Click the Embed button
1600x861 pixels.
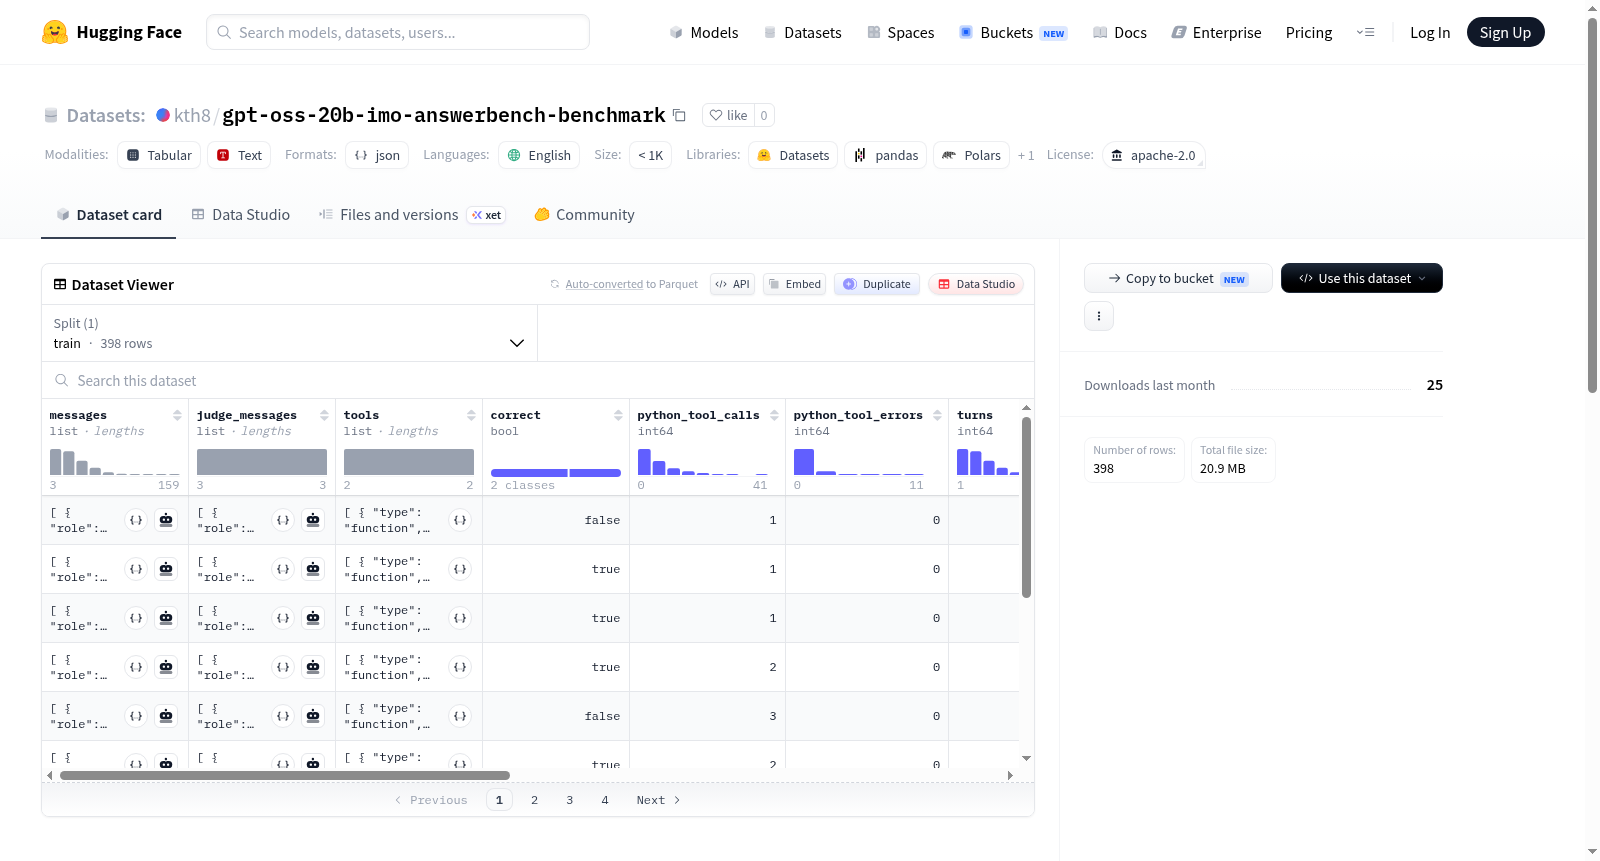coord(794,284)
